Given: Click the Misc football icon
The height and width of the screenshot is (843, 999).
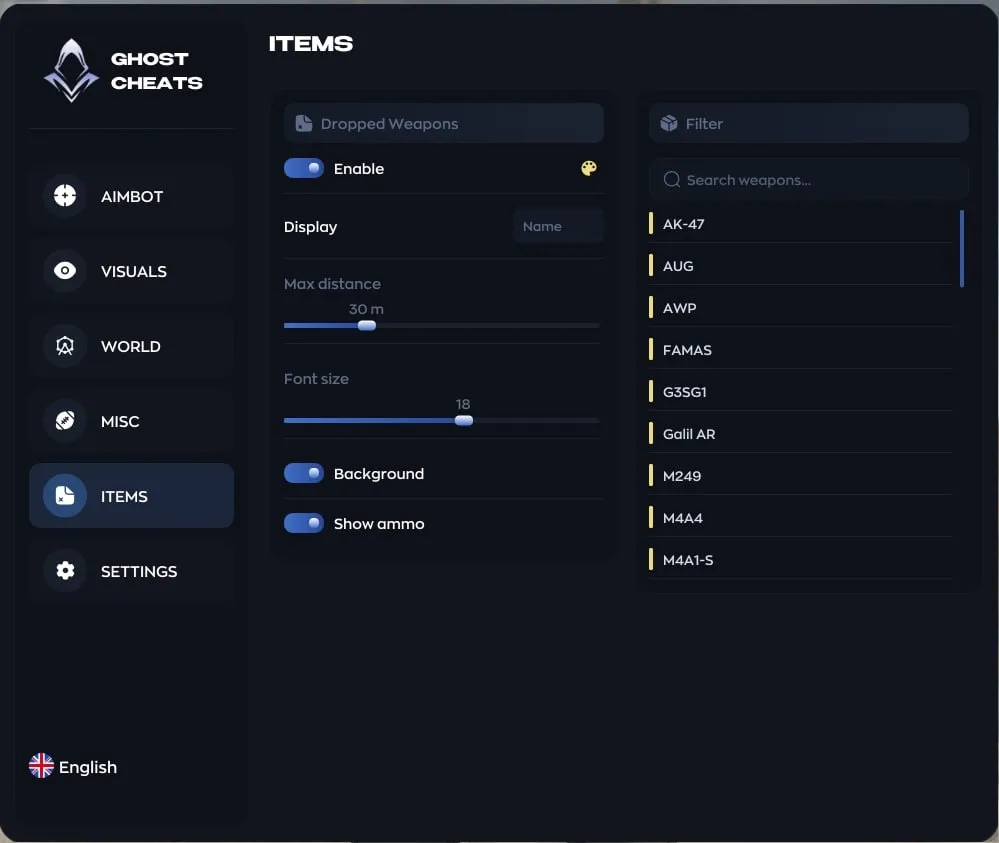Looking at the screenshot, I should tap(65, 421).
